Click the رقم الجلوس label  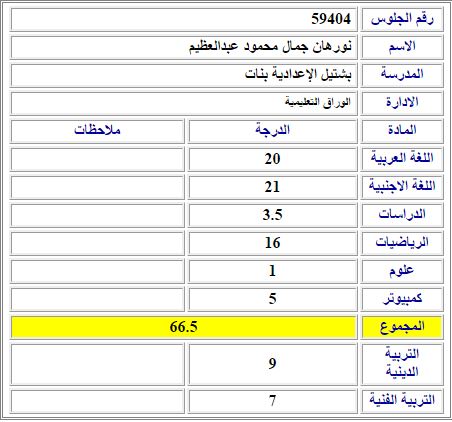[402, 19]
